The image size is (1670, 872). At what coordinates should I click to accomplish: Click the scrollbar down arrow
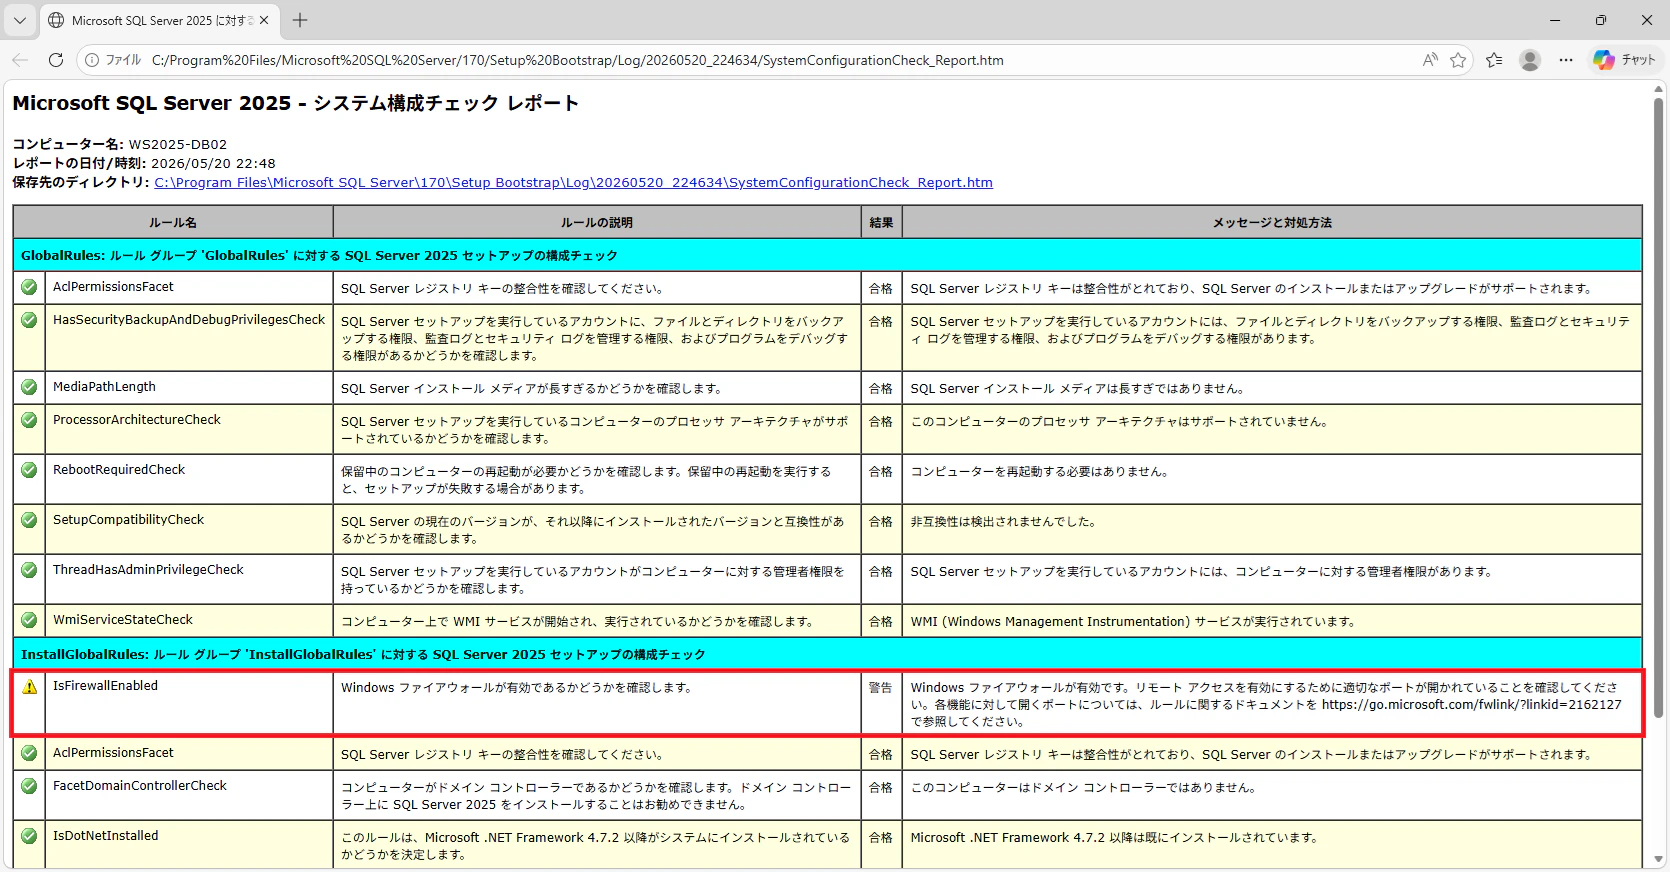click(1659, 860)
